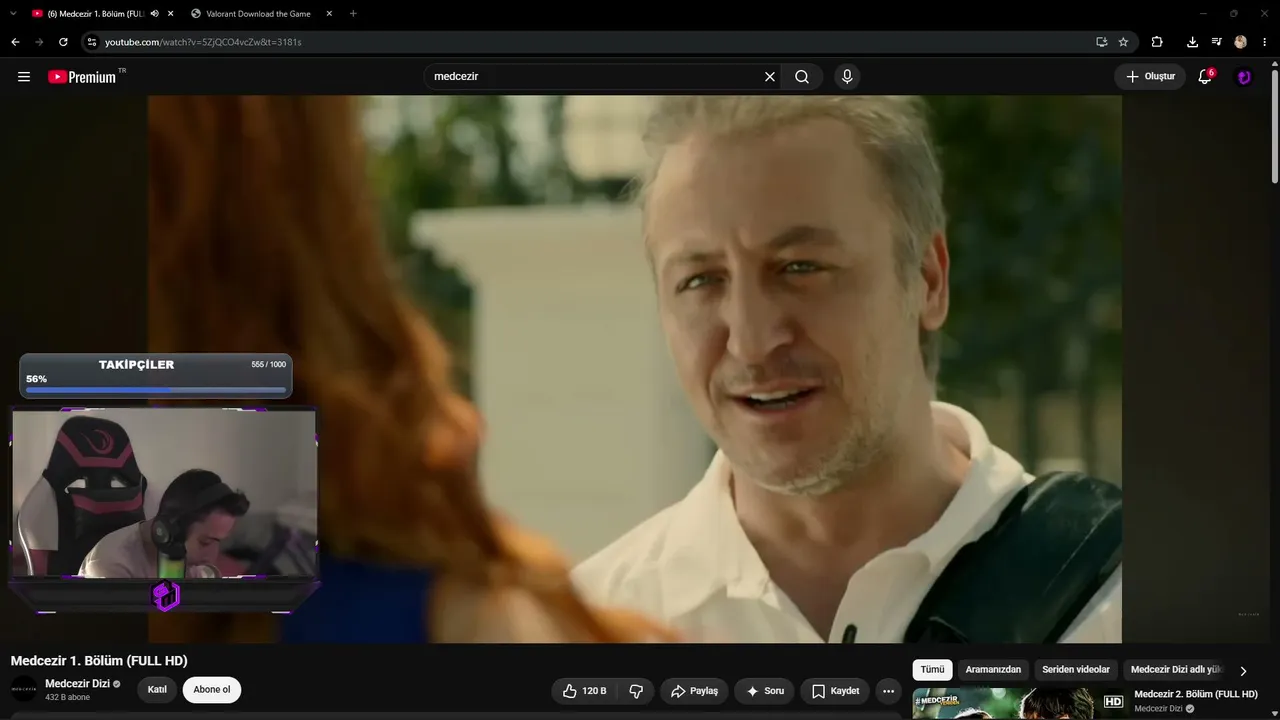Screen dimensions: 1280x720
Task: Open the Medcezir Dizi channel name link
Action: coord(77,684)
